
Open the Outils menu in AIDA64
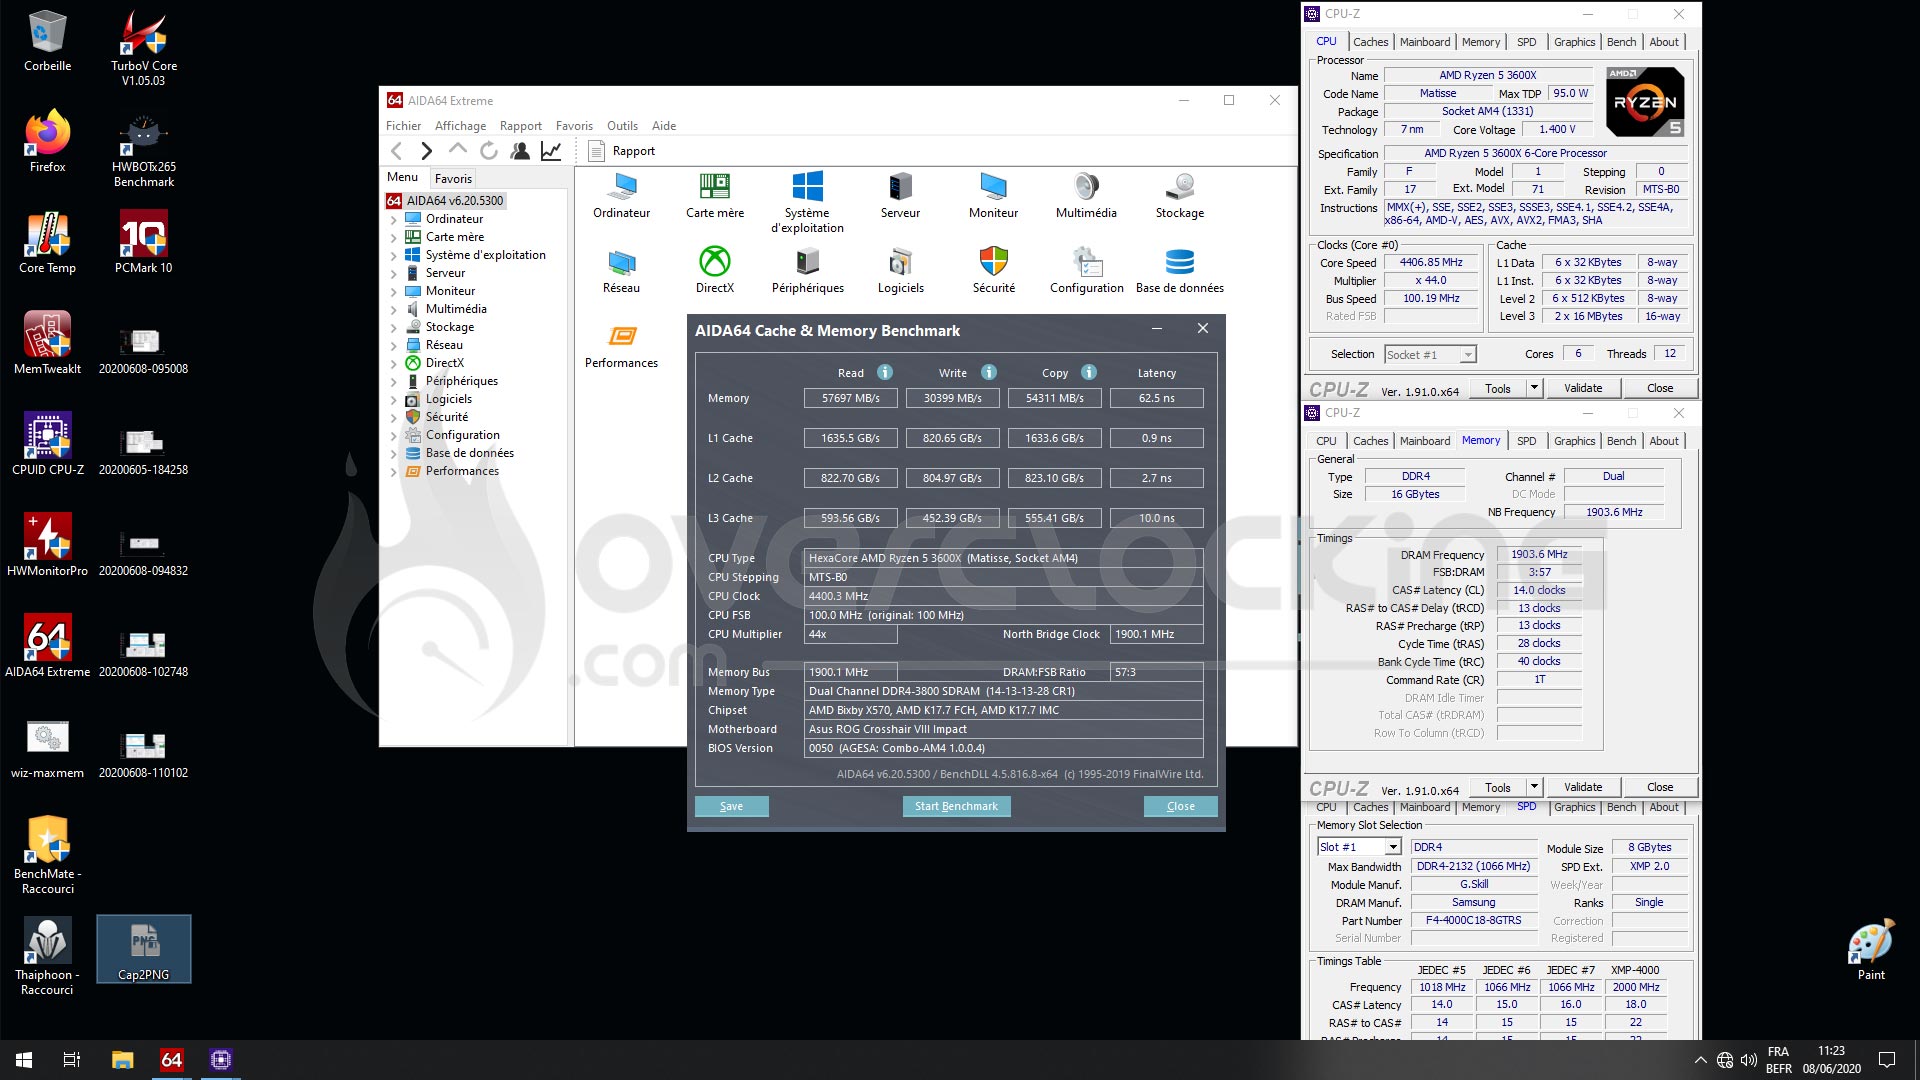[622, 126]
